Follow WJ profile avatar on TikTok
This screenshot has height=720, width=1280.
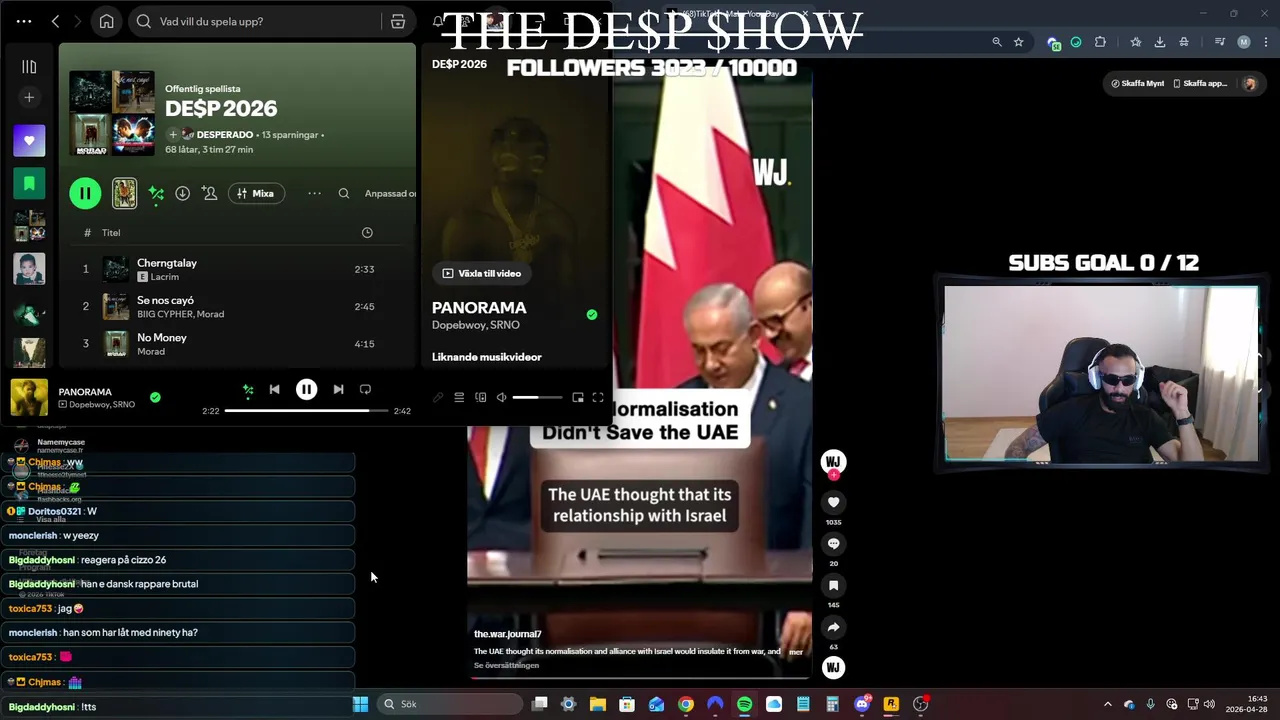[x=833, y=462]
